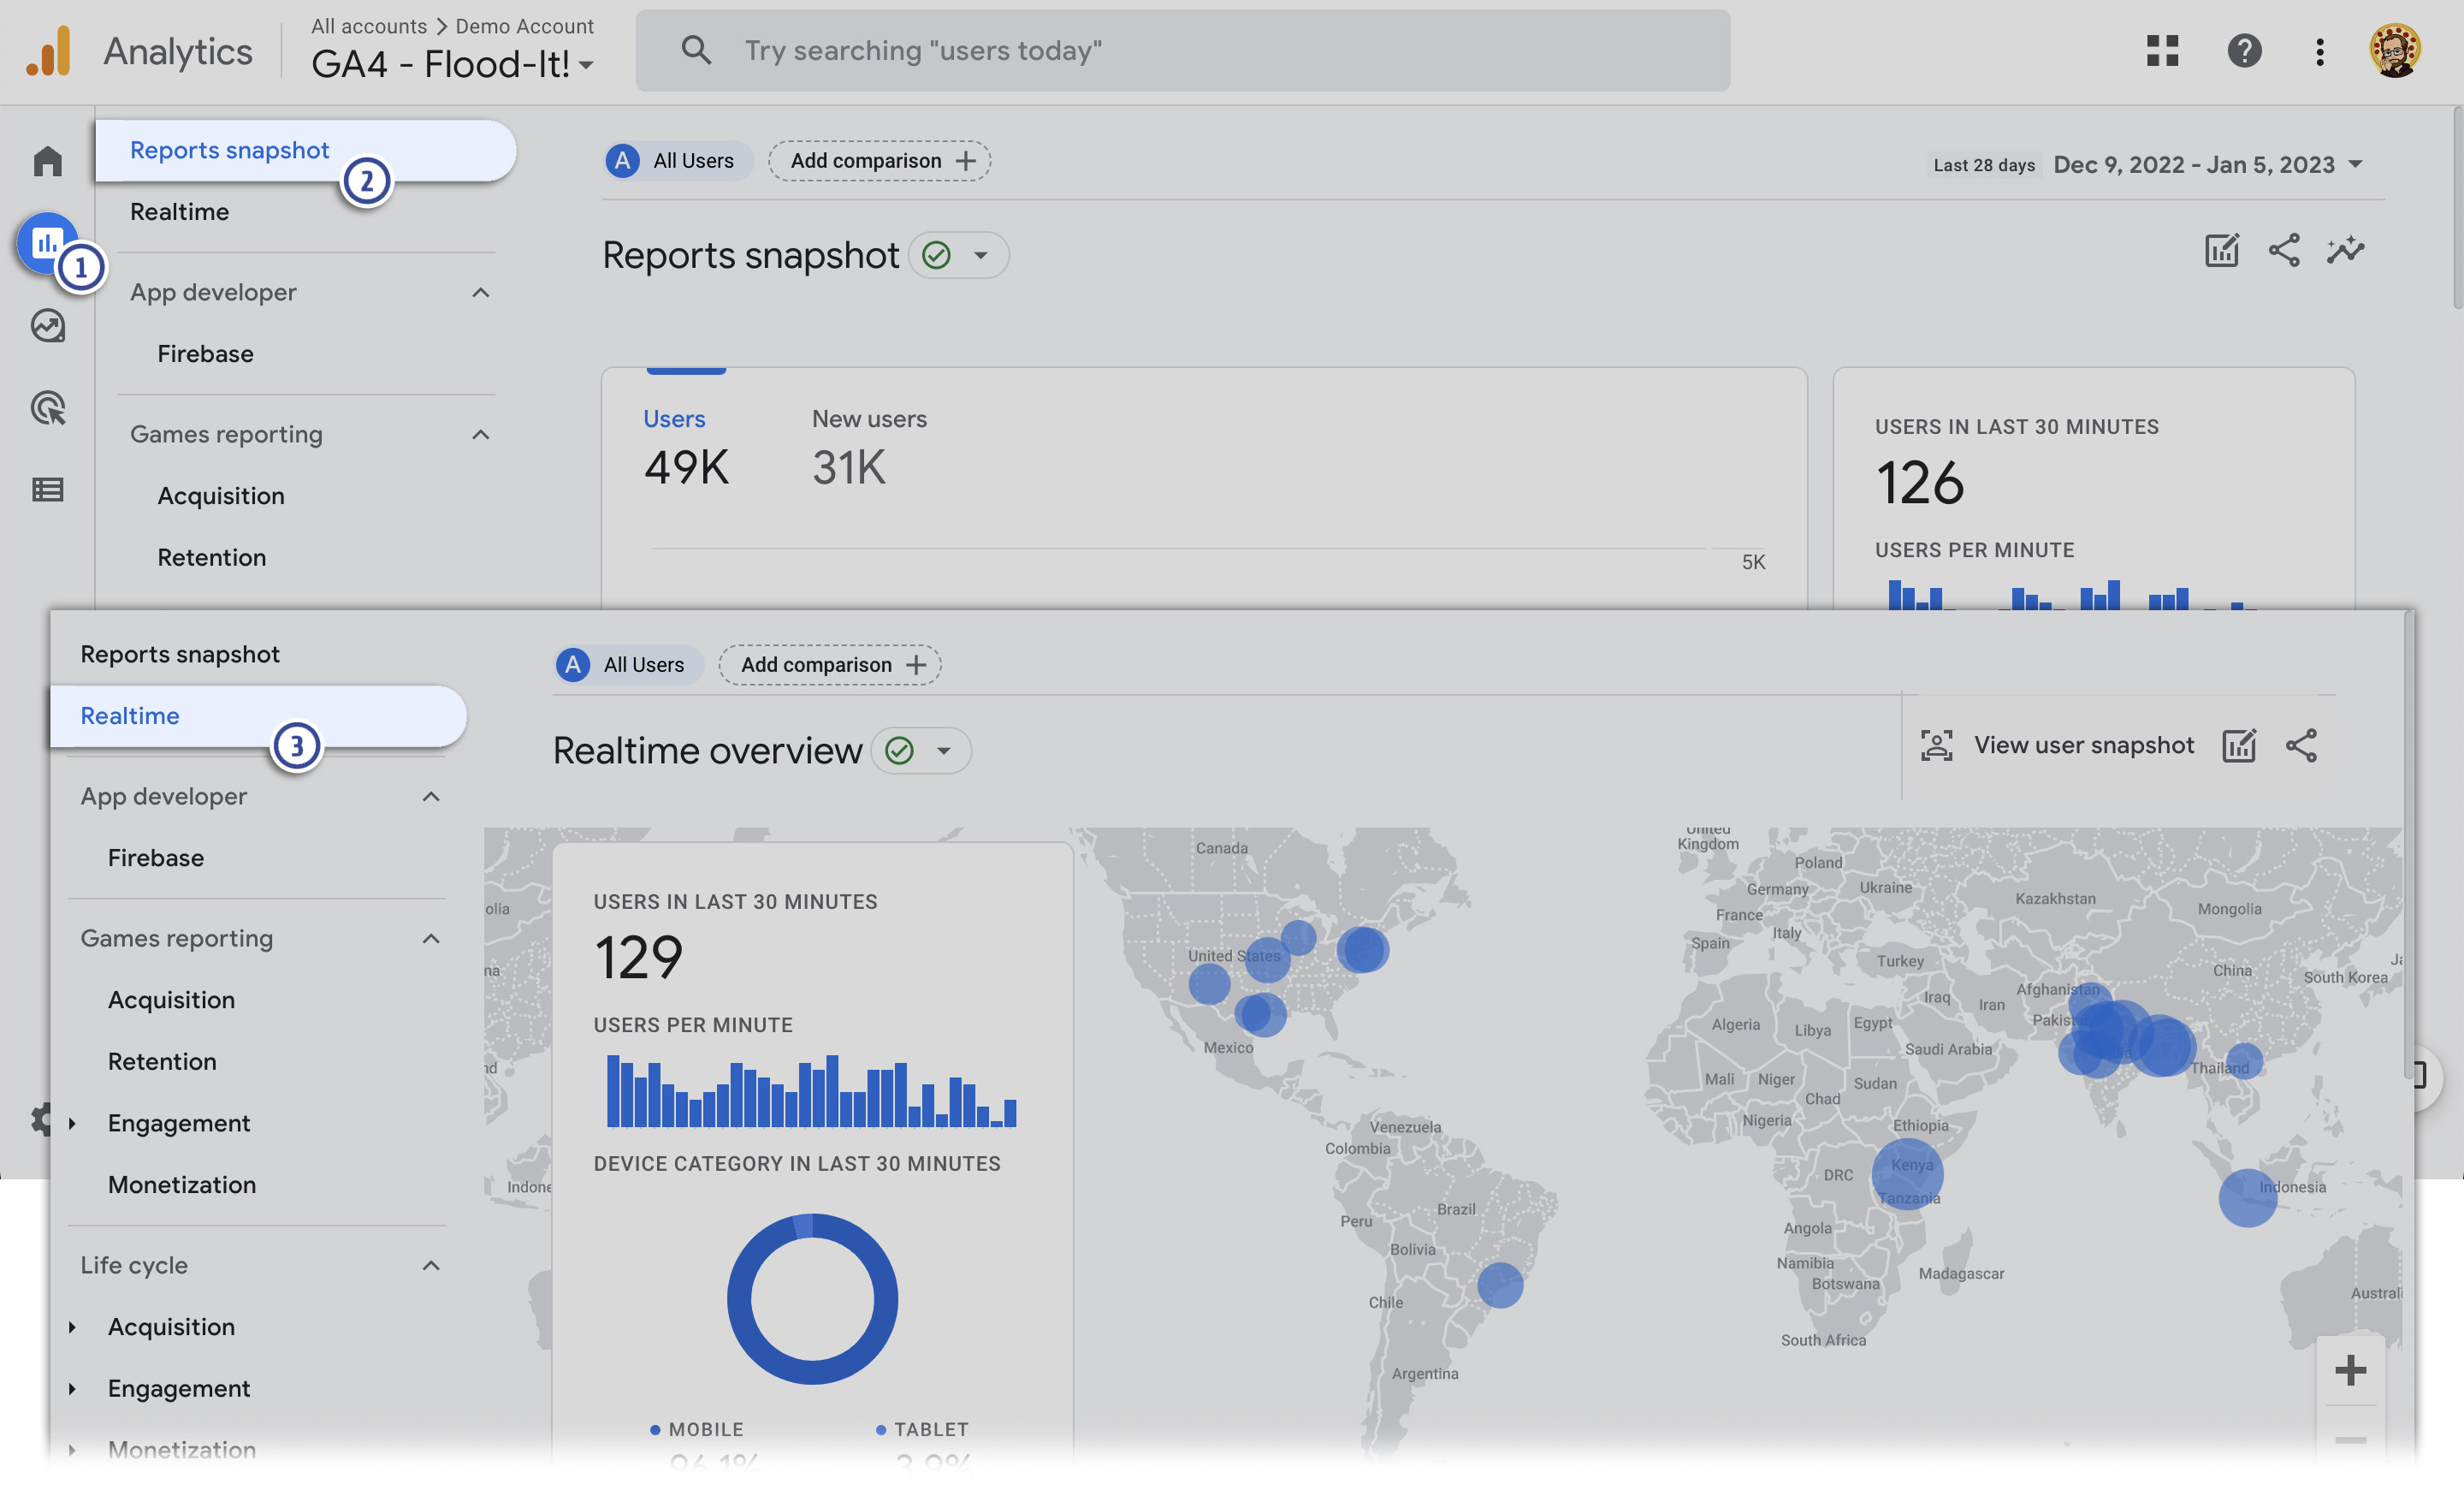Click the MOBILE legend entry
Screen dimensions: 2464x1502
696,1430
